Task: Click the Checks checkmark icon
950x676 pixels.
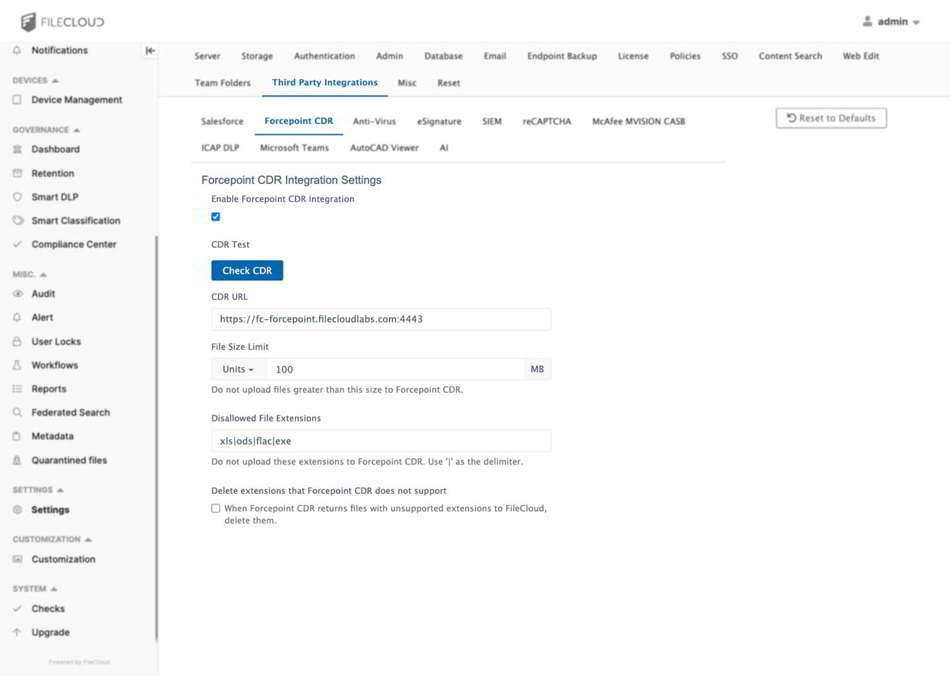Action: (x=17, y=609)
